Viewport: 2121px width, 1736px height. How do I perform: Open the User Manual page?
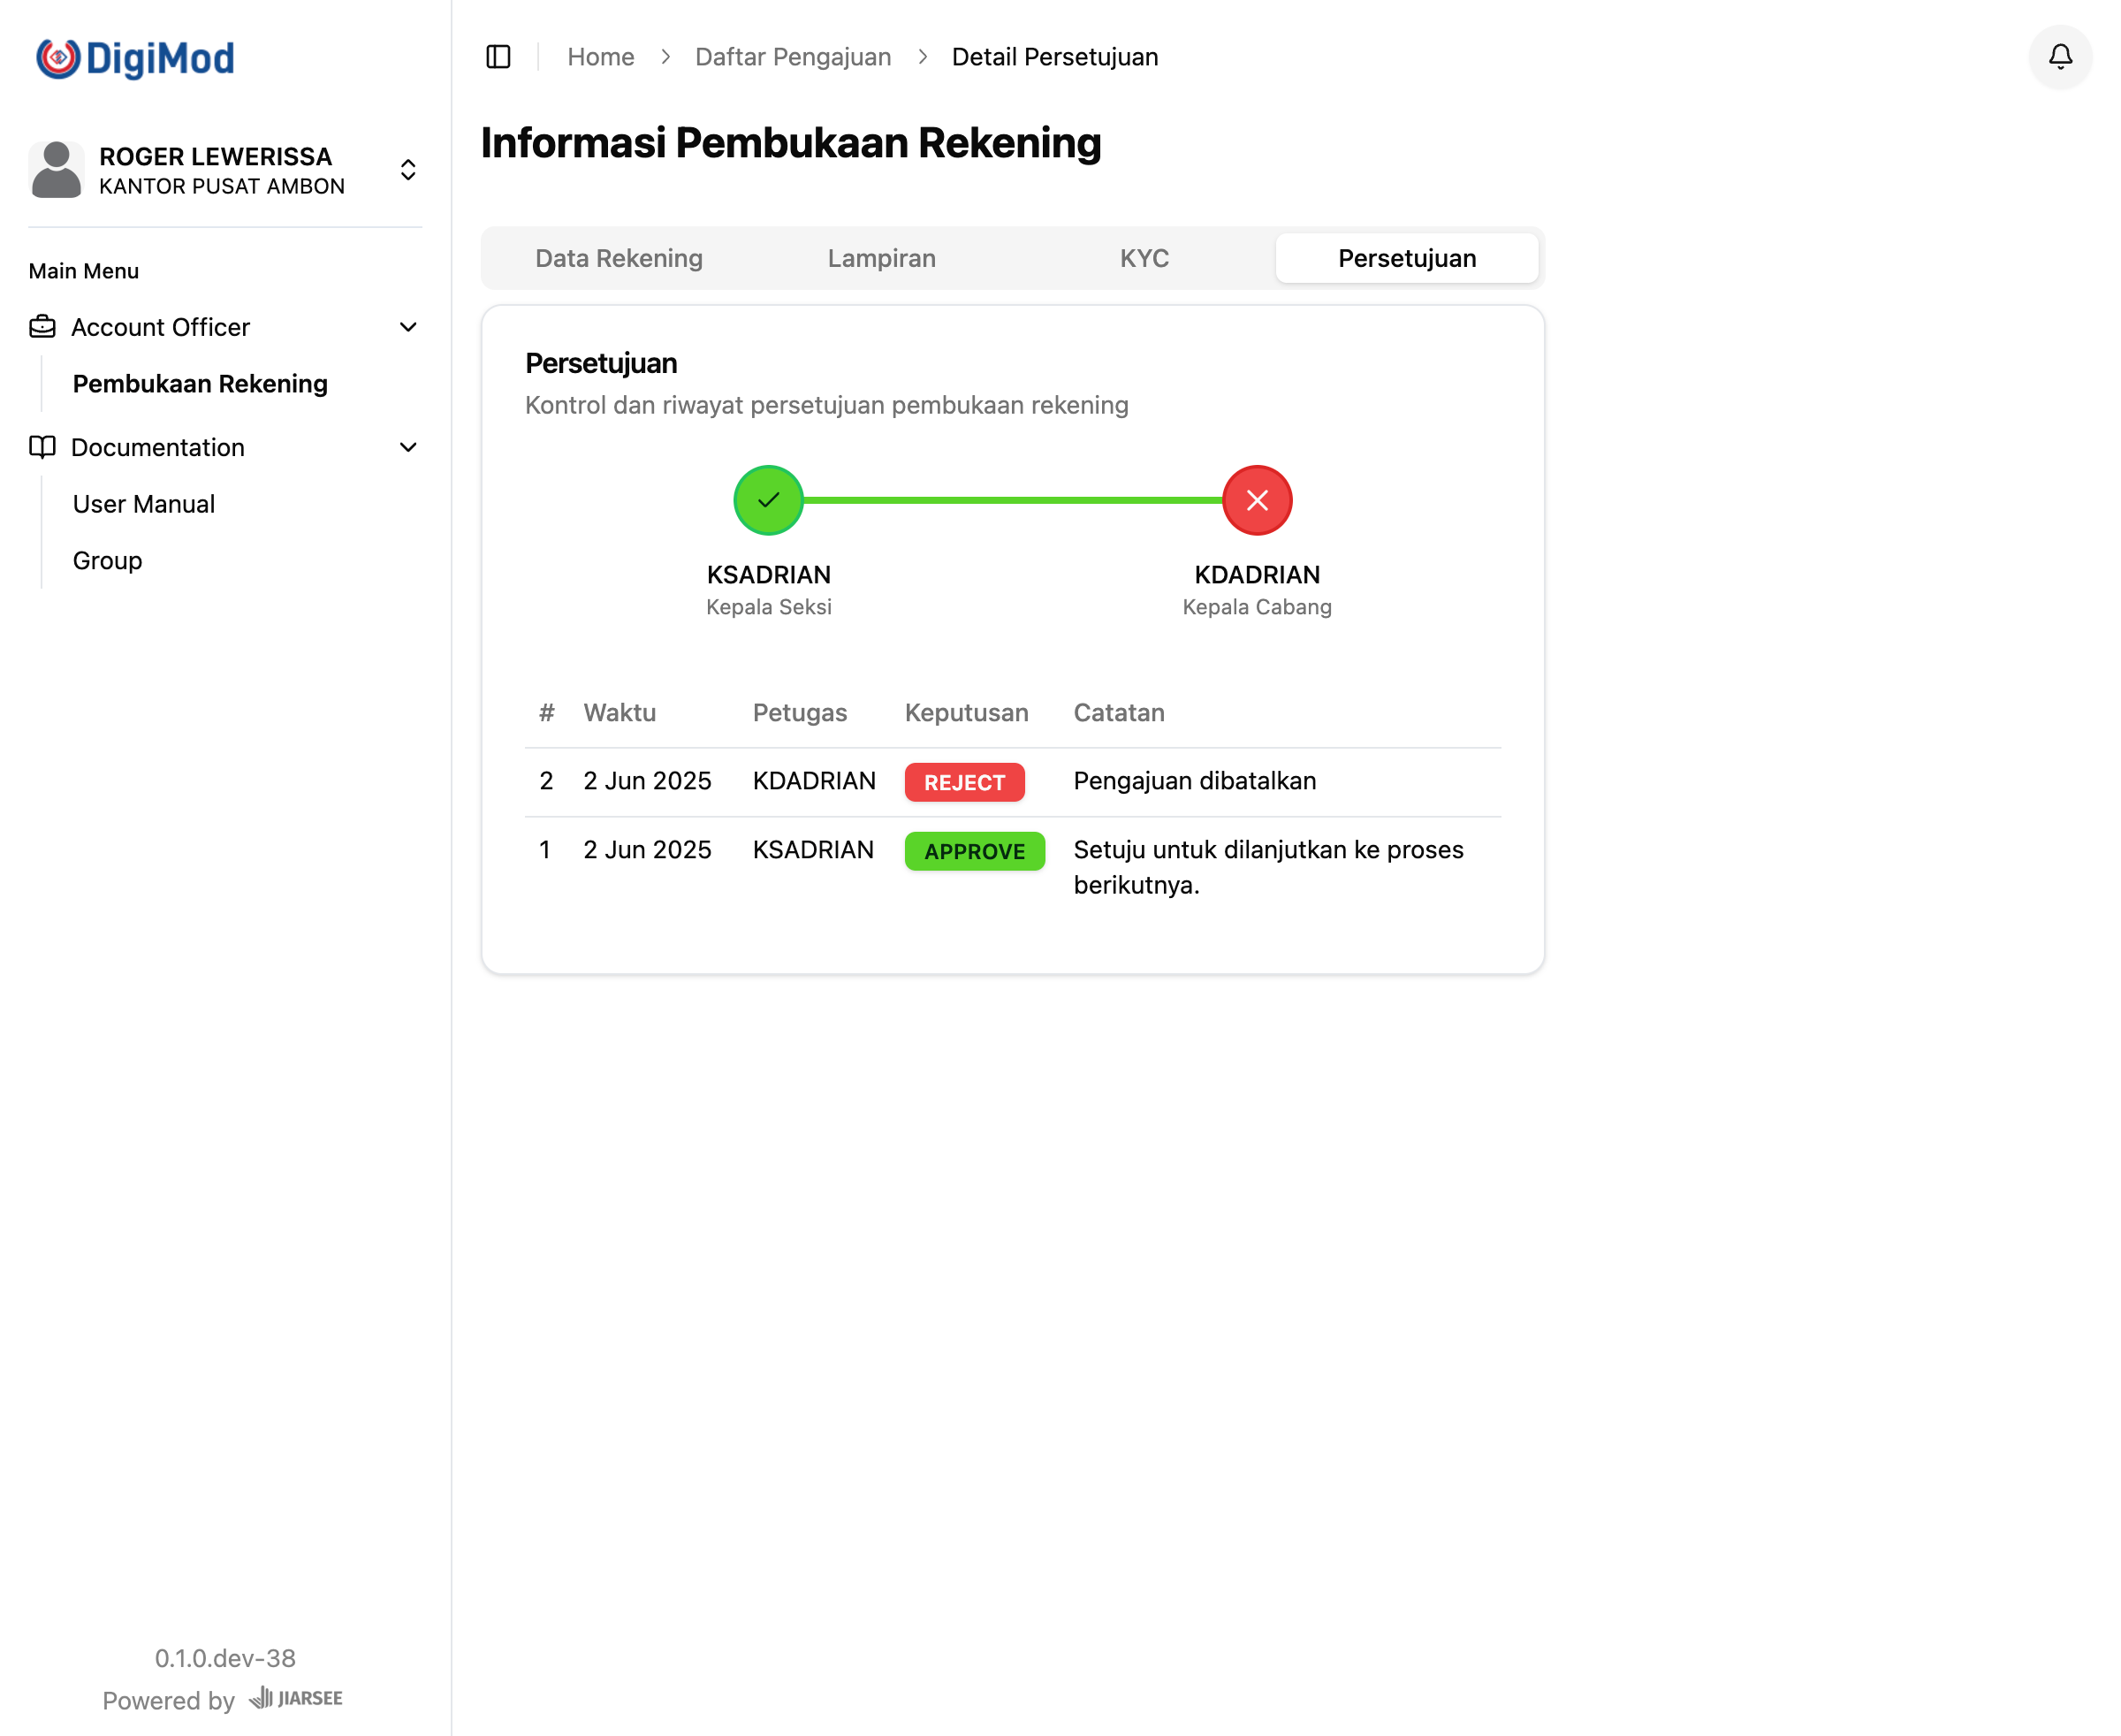(144, 504)
